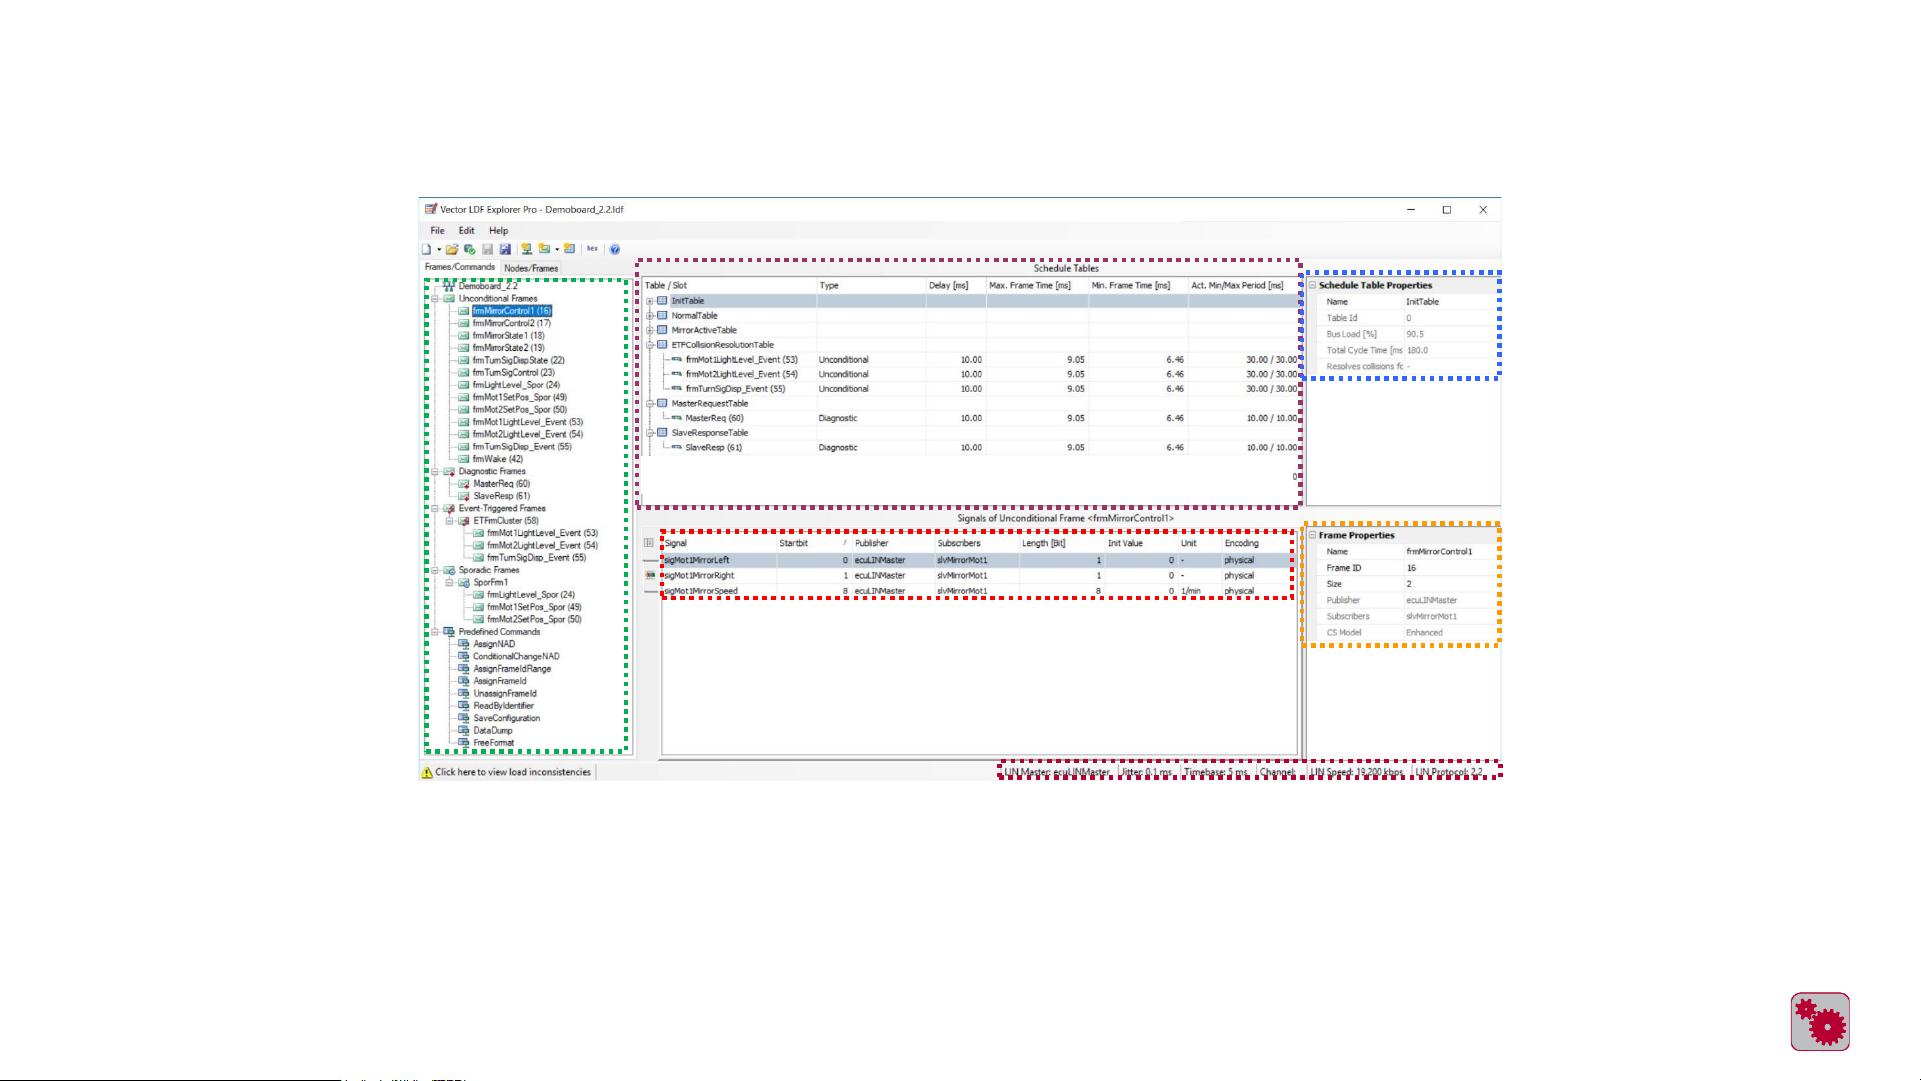Open the Edit menu
Image resolution: width=1921 pixels, height=1081 pixels.
466,230
